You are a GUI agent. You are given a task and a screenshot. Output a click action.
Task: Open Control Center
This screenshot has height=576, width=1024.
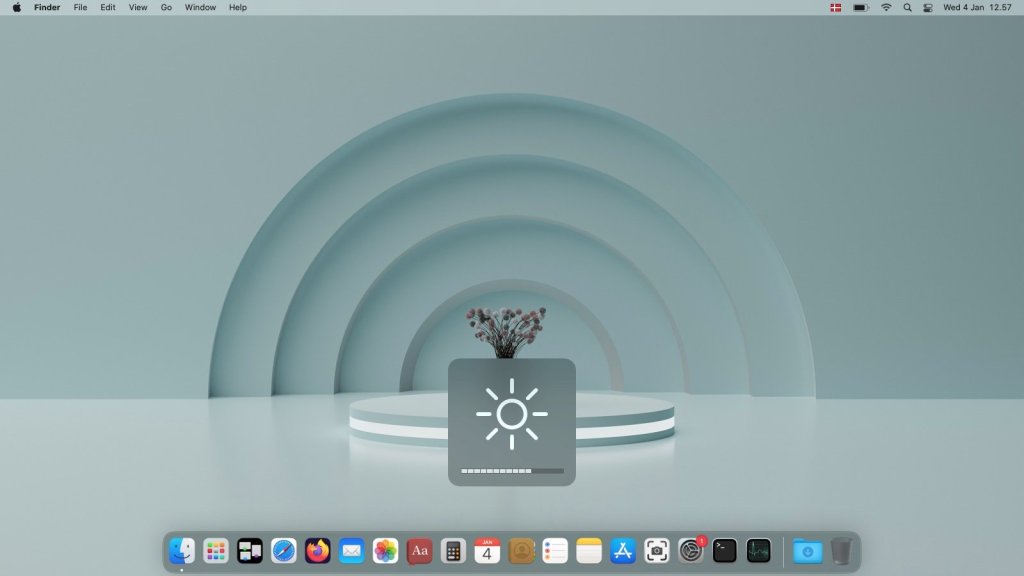coord(928,7)
